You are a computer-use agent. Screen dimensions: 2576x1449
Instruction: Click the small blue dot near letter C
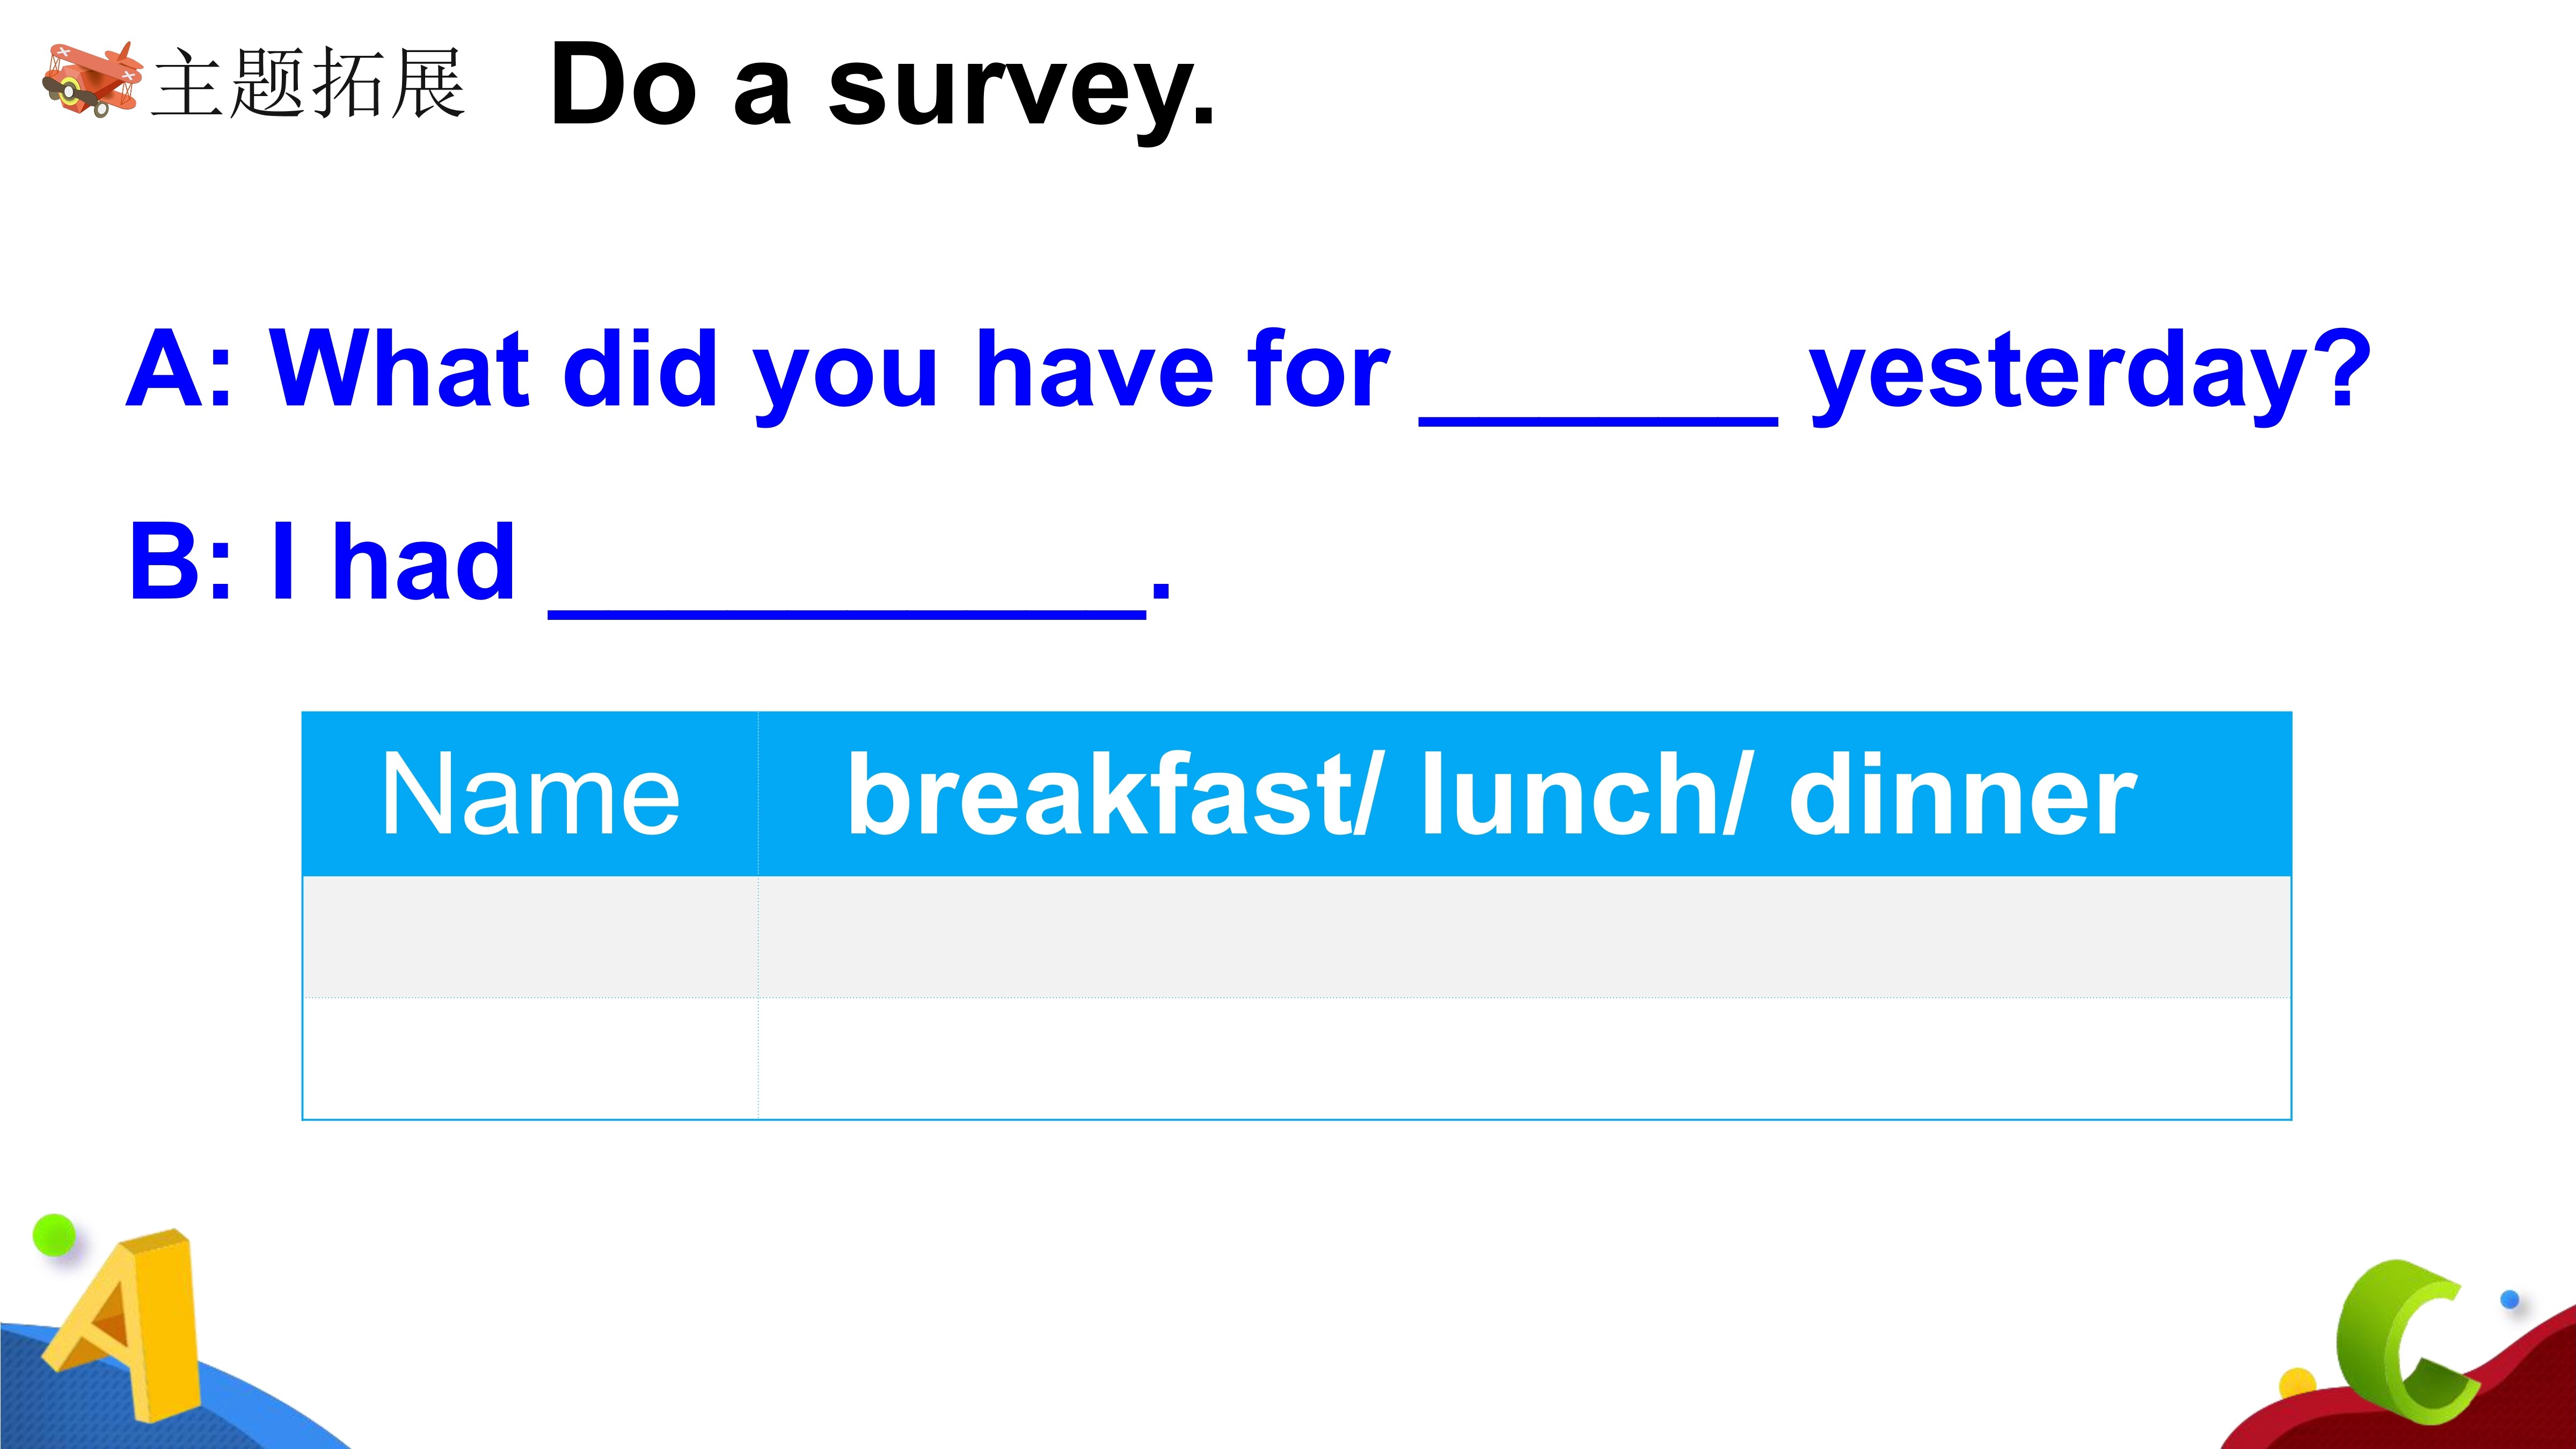2509,1299
